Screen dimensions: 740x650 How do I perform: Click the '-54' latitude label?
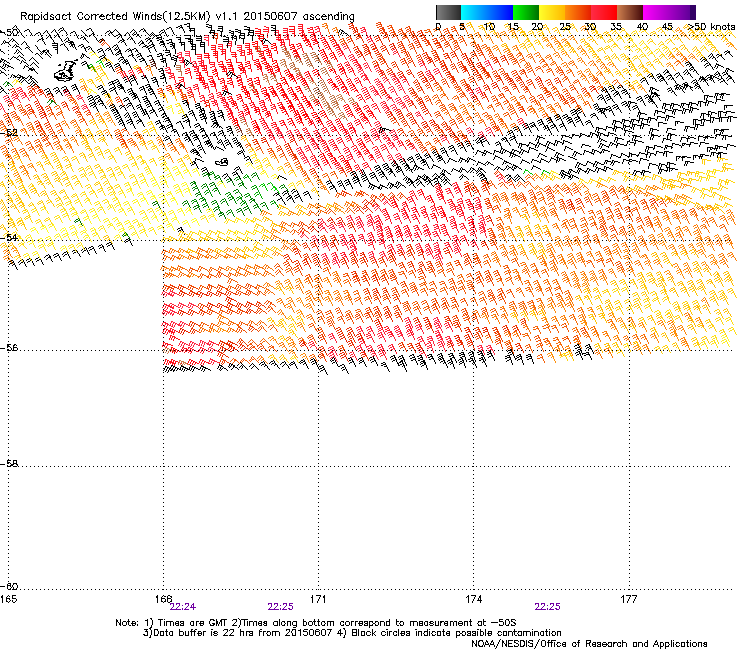point(9,237)
